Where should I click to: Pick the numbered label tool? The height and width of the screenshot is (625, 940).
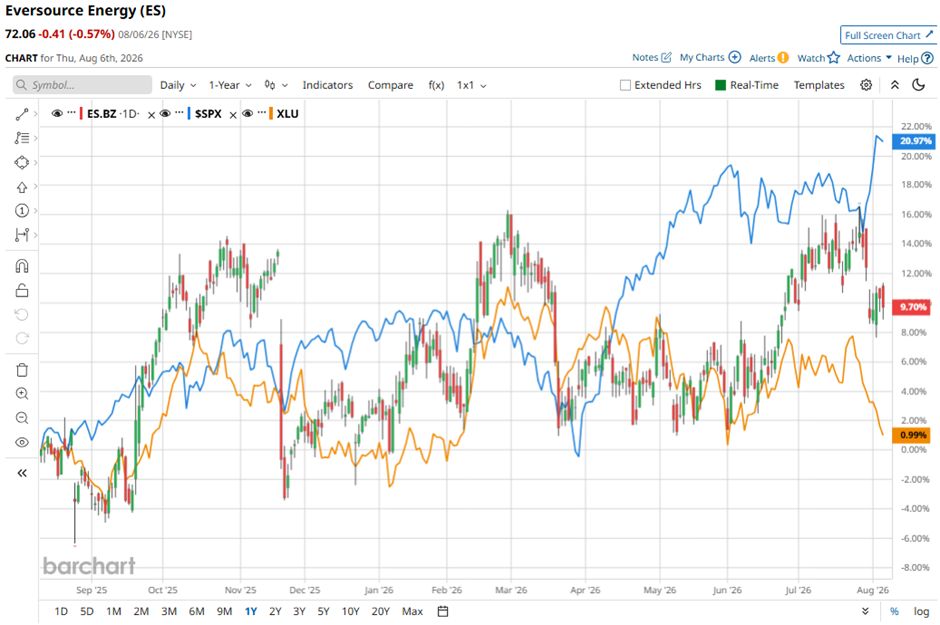22,210
